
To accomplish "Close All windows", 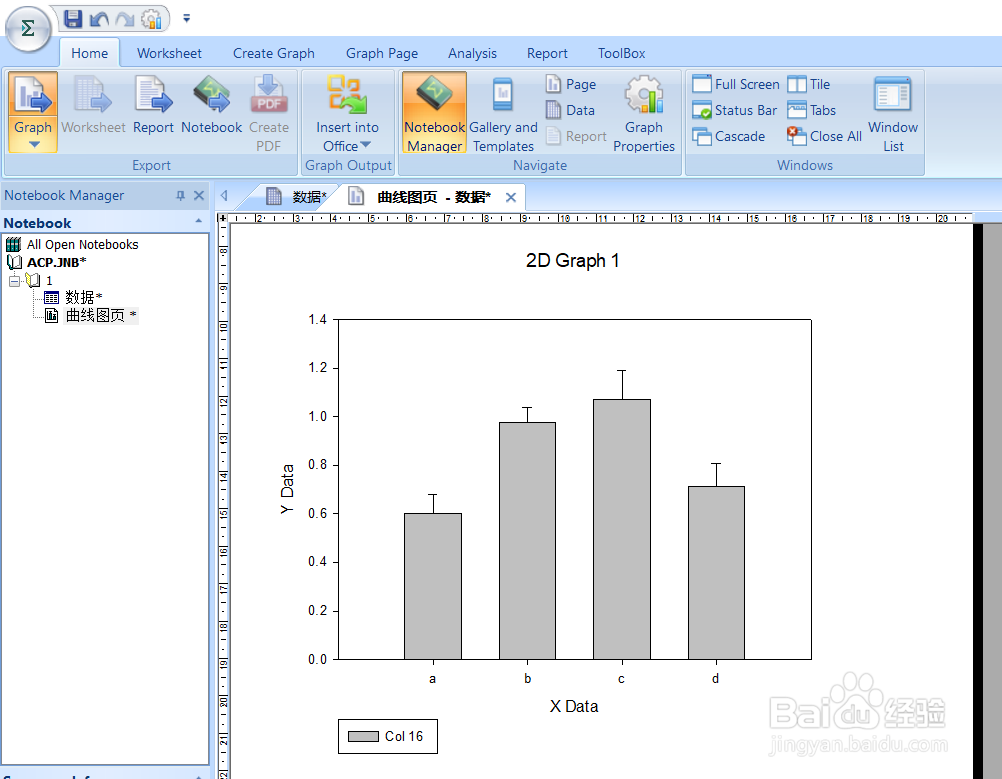I will coord(824,136).
